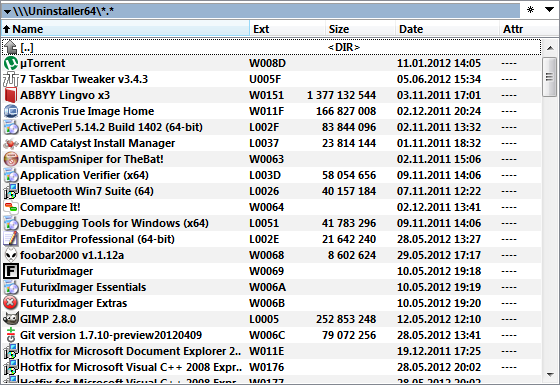560x385 pixels.
Task: Click the FuturixImager Extras red X icon
Action: pos(11,303)
